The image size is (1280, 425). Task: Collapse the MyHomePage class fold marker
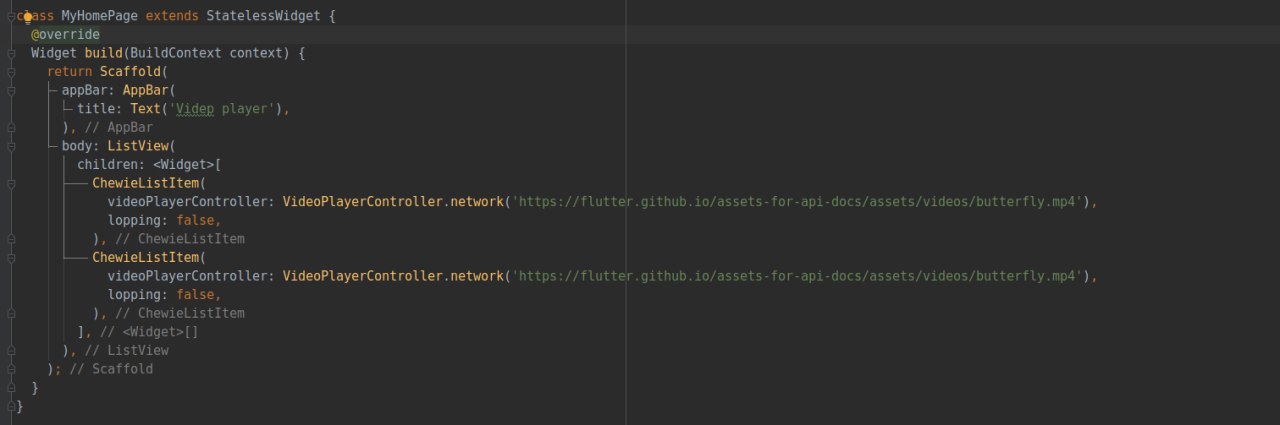11,17
